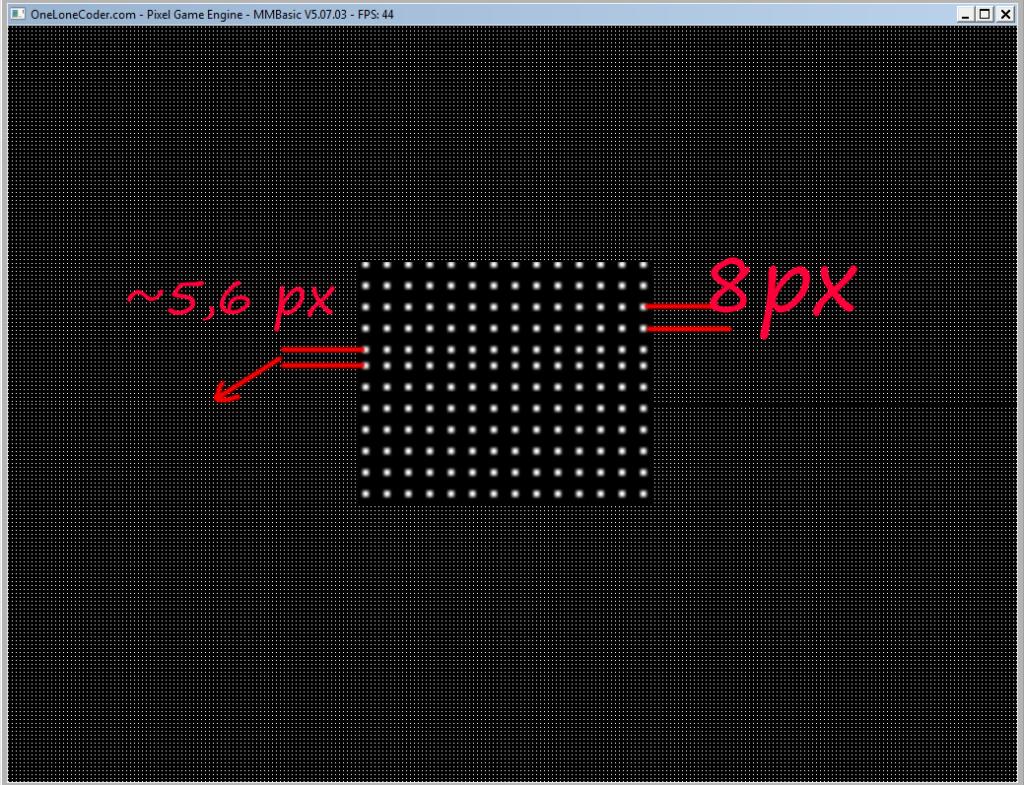
Task: Click the "px" text after the red 8
Action: 810,295
